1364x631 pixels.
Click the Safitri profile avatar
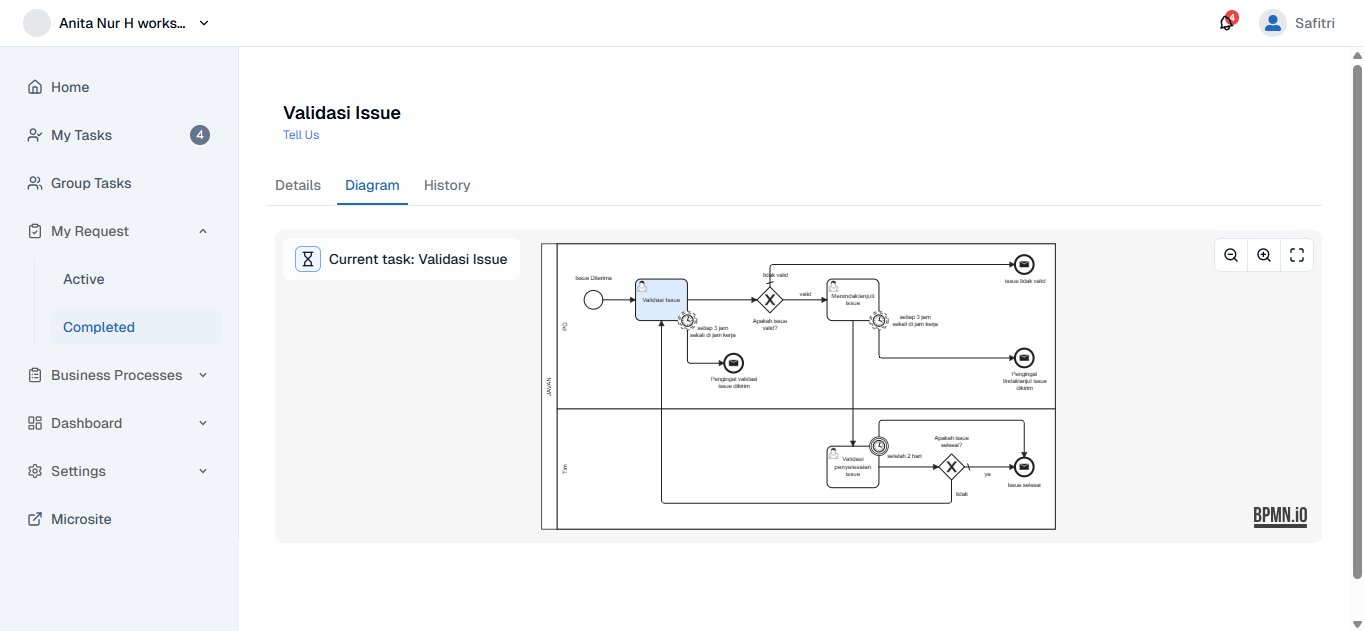(1272, 22)
